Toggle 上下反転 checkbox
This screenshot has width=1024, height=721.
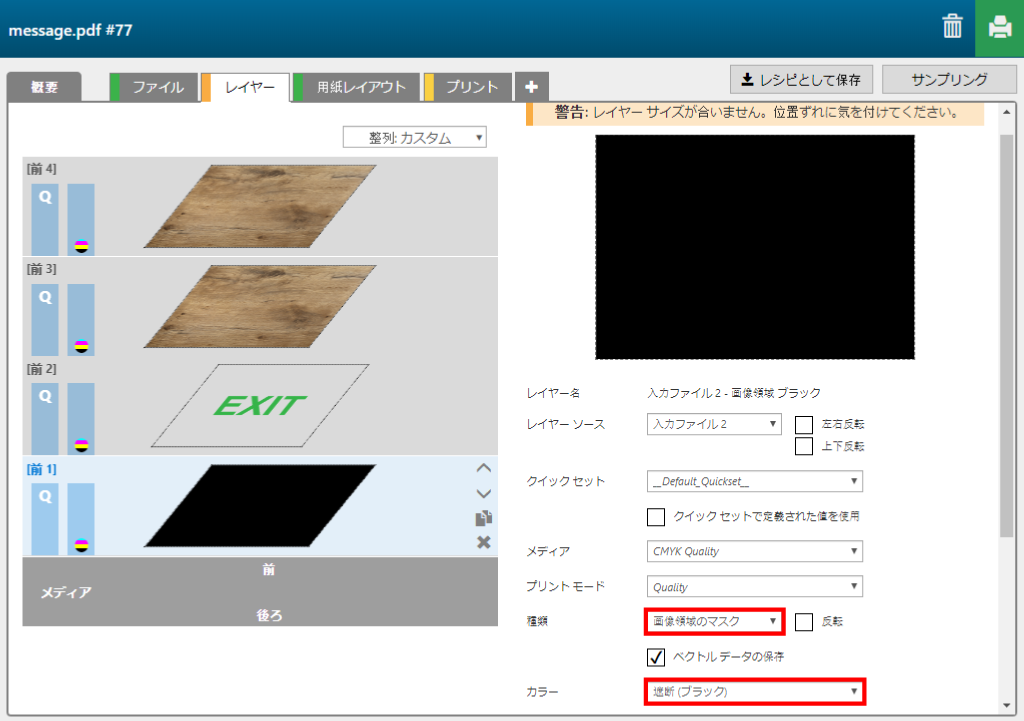click(804, 446)
